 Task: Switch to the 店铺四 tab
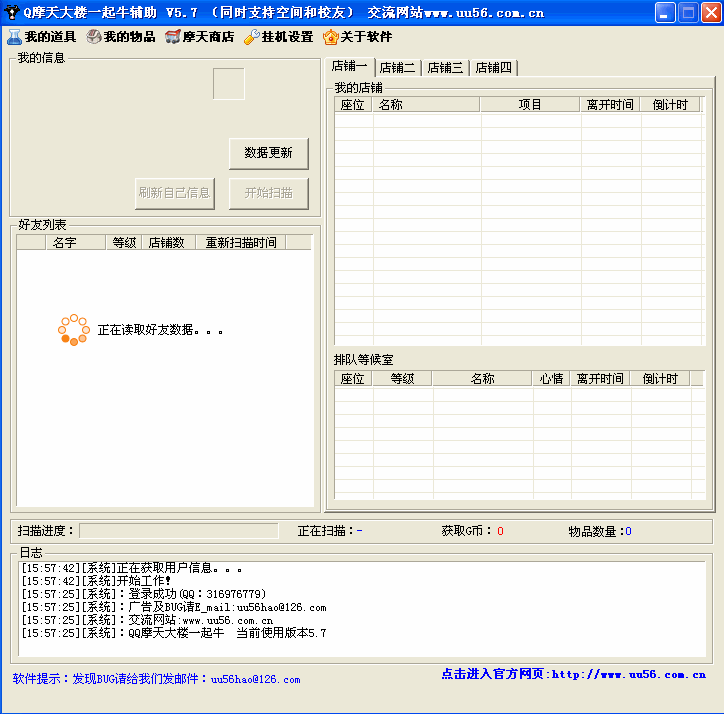tap(494, 68)
